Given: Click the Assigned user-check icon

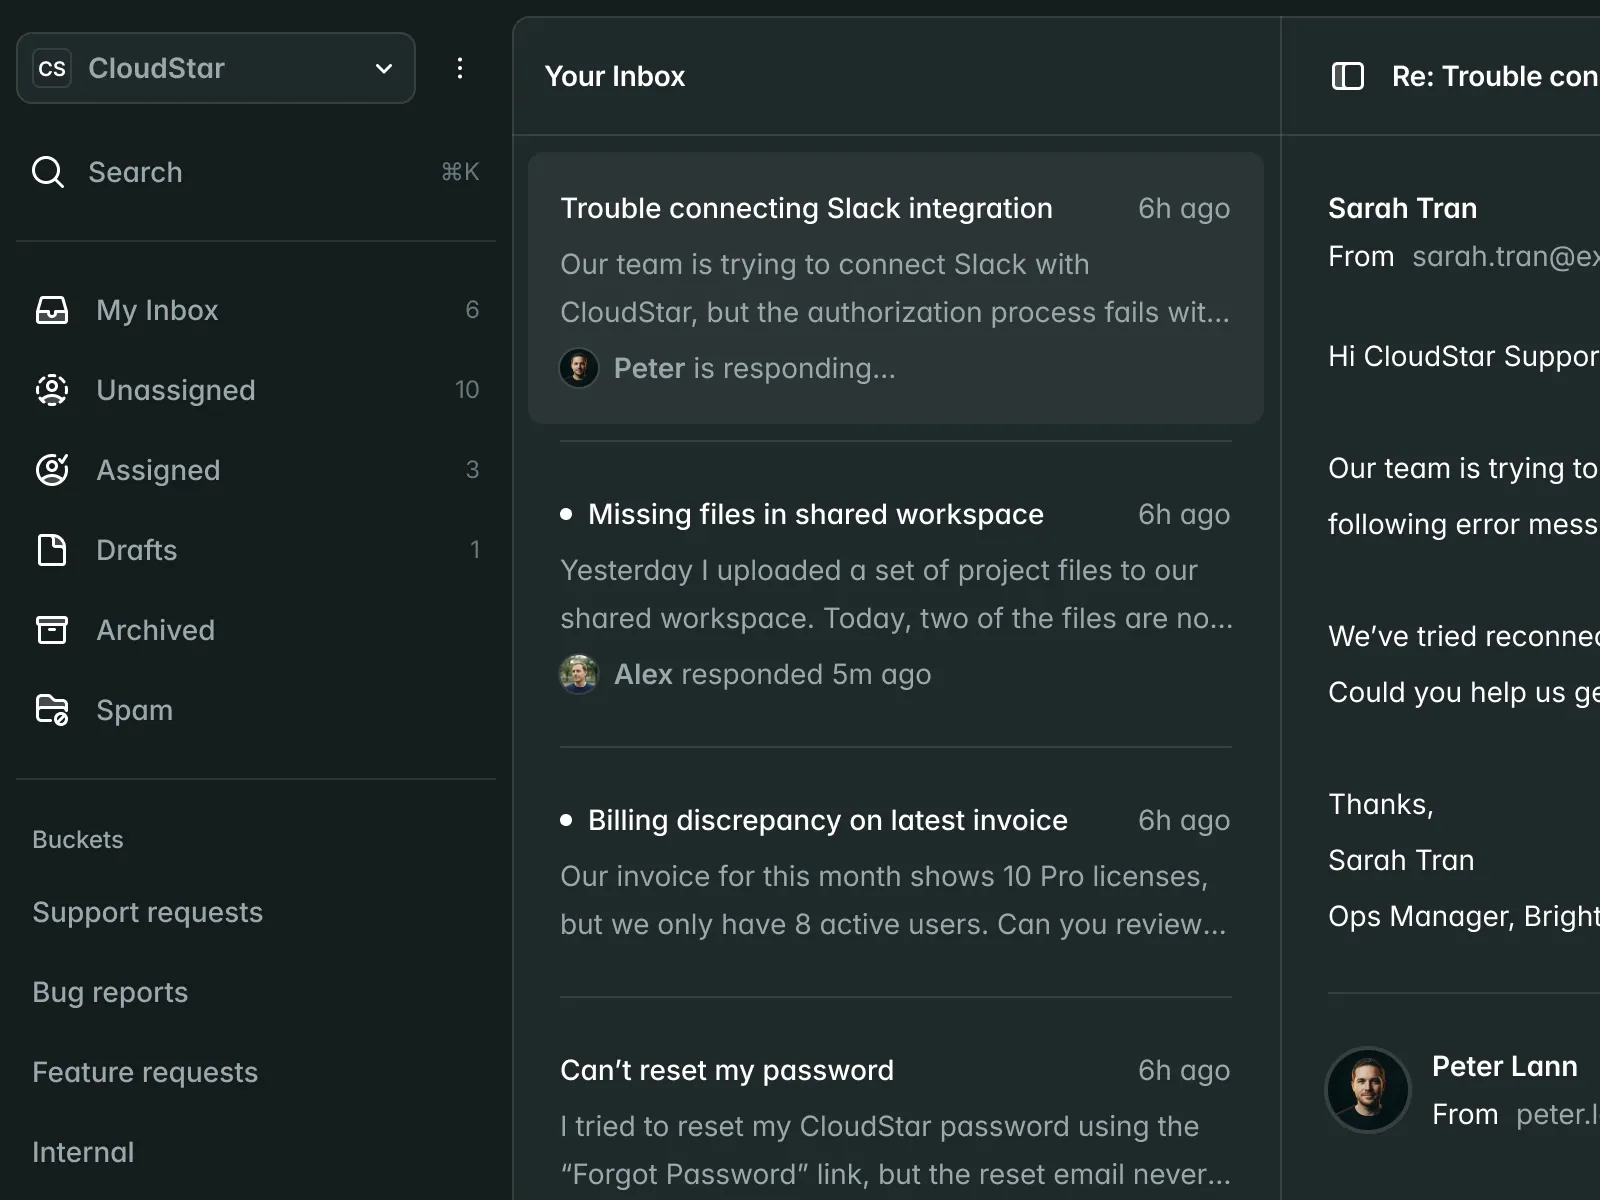Looking at the screenshot, I should (52, 470).
